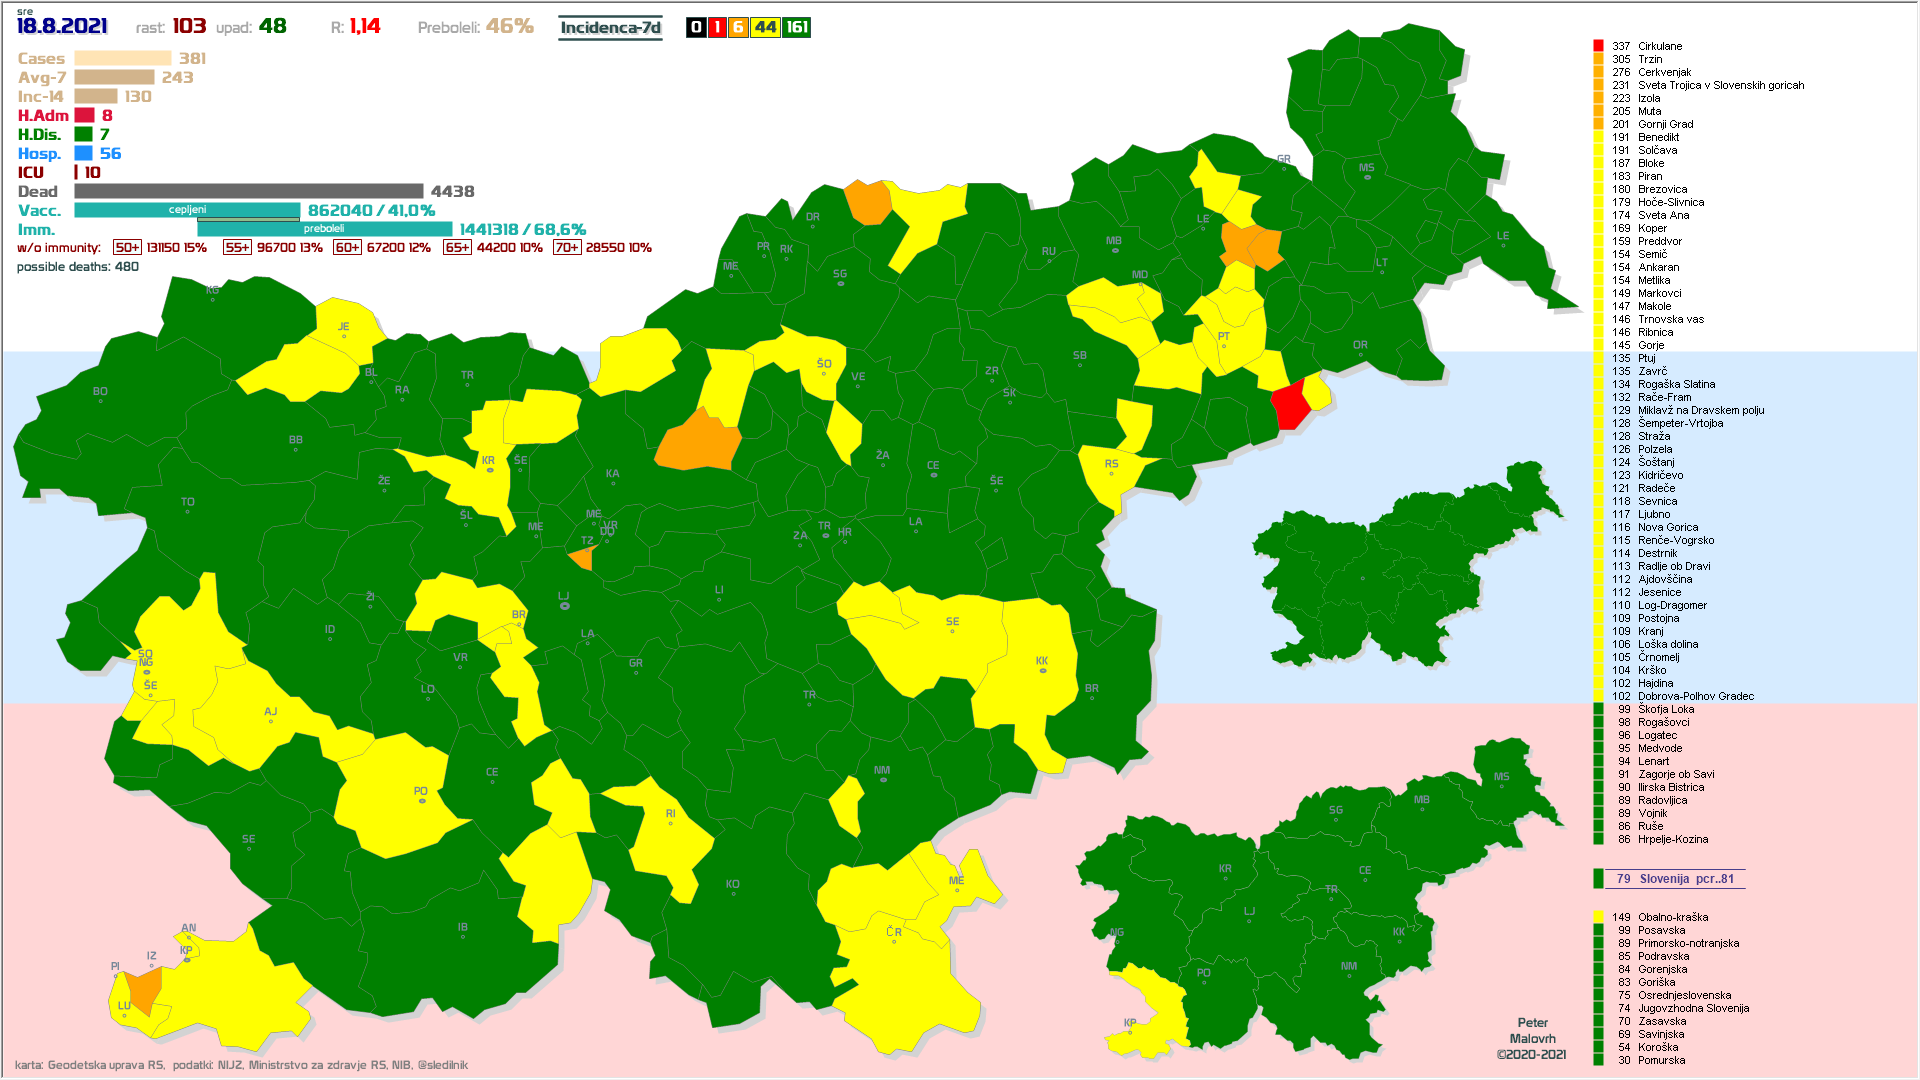Viewport: 1920px width, 1080px height.
Task: Click the teal cepljeni vaccination bar
Action: point(187,210)
